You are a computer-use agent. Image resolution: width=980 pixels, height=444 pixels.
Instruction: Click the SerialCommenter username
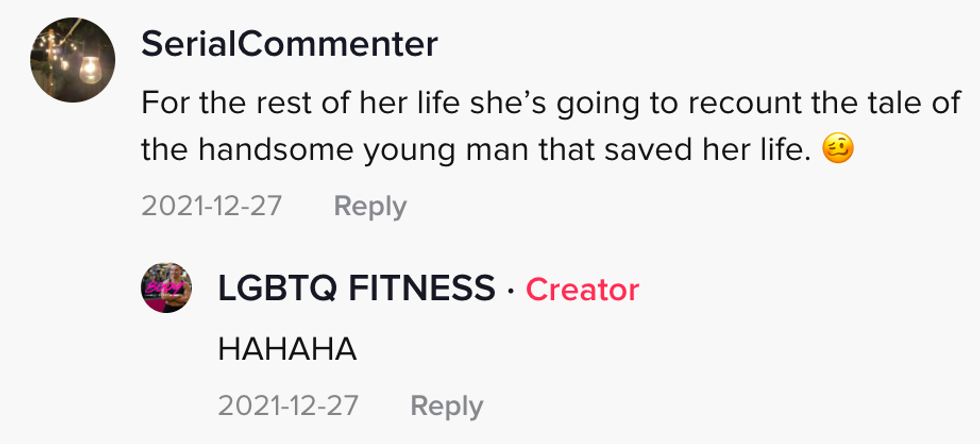point(289,43)
